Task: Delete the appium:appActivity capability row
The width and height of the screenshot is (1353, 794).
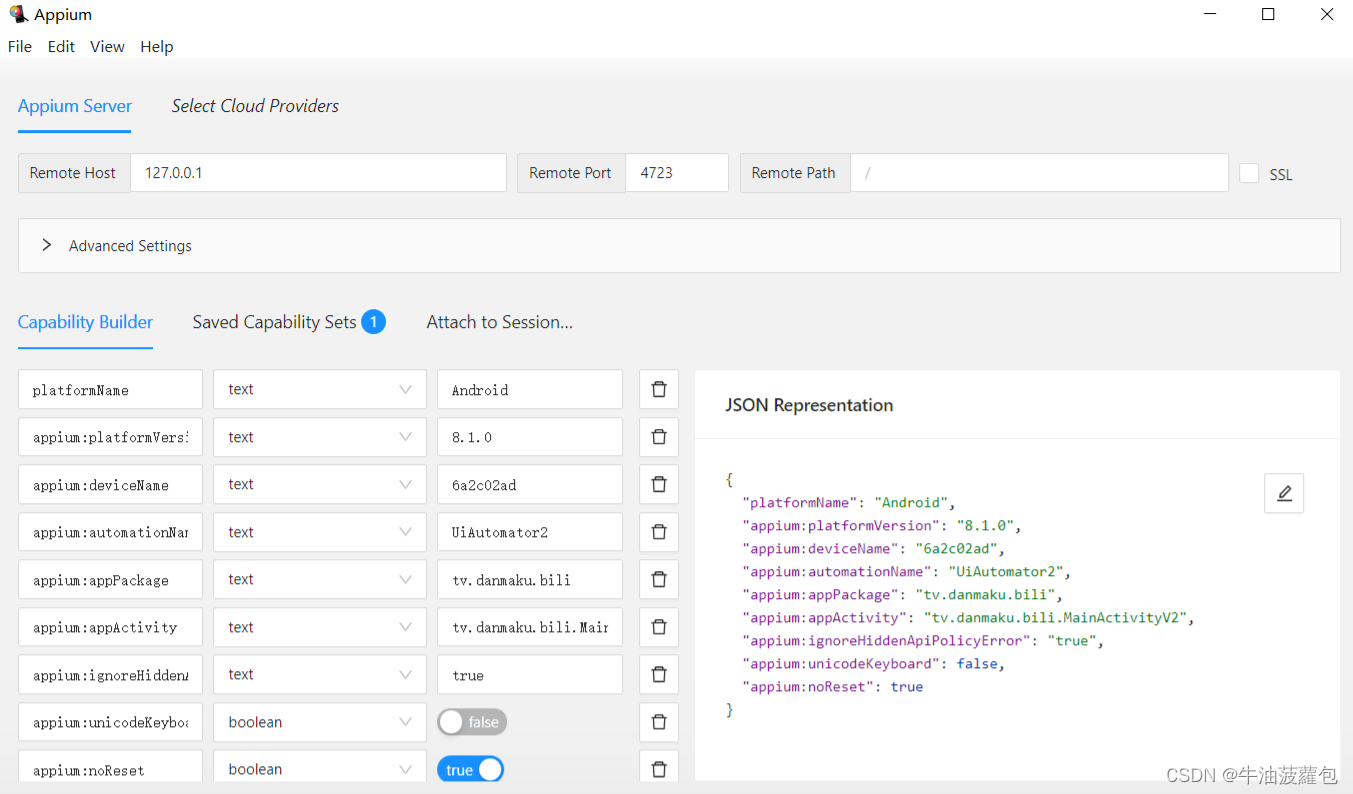Action: [x=659, y=627]
